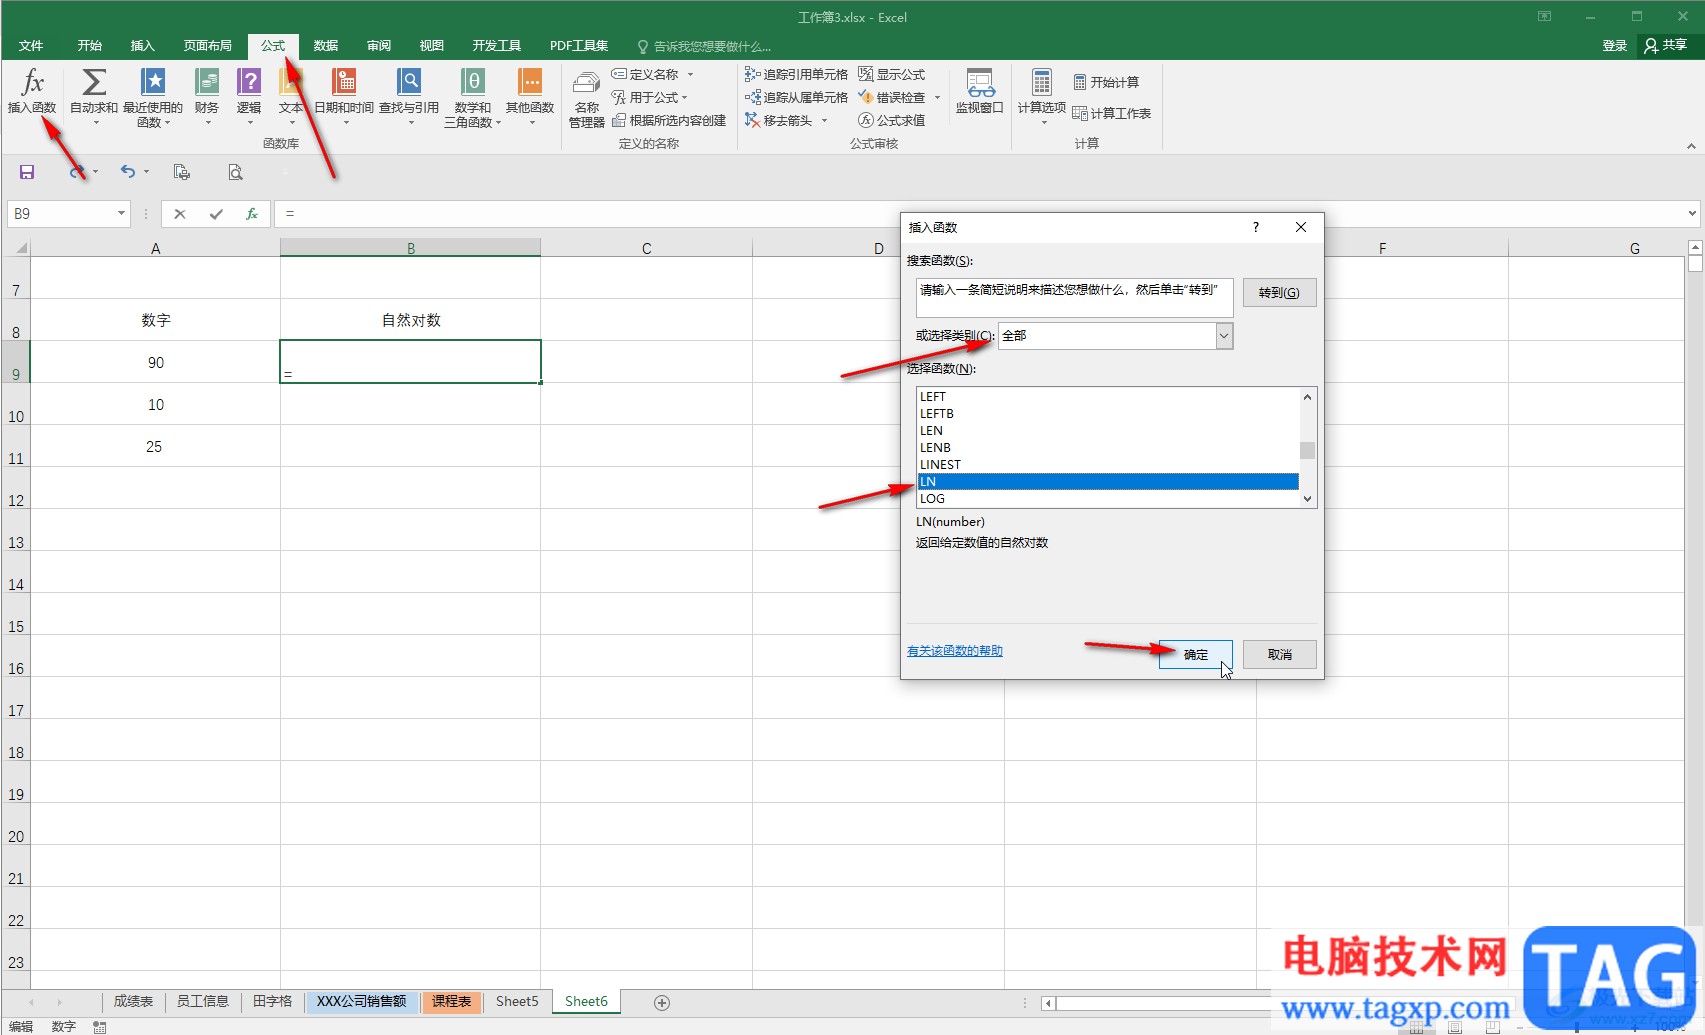The height and width of the screenshot is (1035, 1705).
Task: Click the confirm checkmark in formula bar
Action: [x=216, y=214]
